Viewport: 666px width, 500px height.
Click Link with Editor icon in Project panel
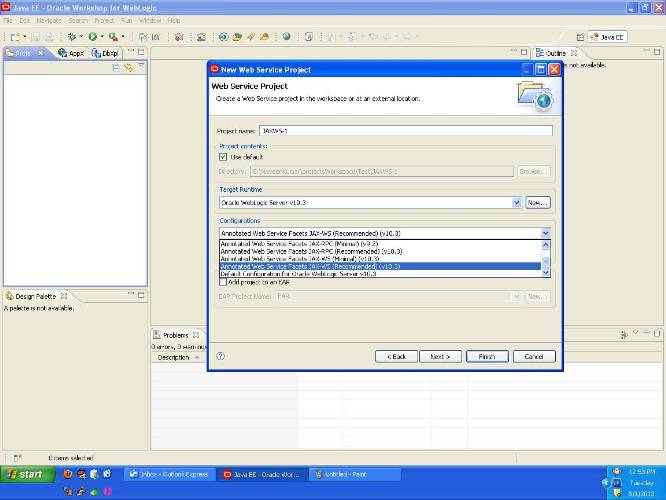pyautogui.click(x=128, y=68)
